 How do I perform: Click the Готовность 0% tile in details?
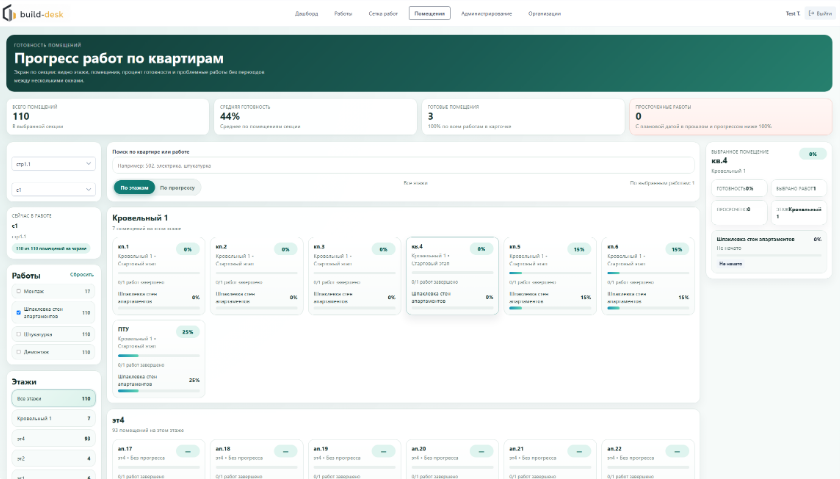click(x=739, y=189)
